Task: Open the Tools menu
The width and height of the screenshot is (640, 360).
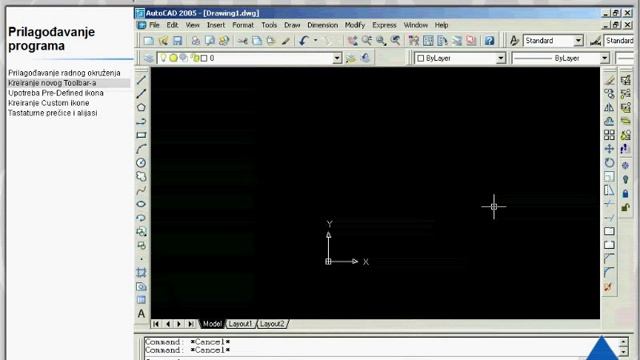Action: pyautogui.click(x=269, y=25)
